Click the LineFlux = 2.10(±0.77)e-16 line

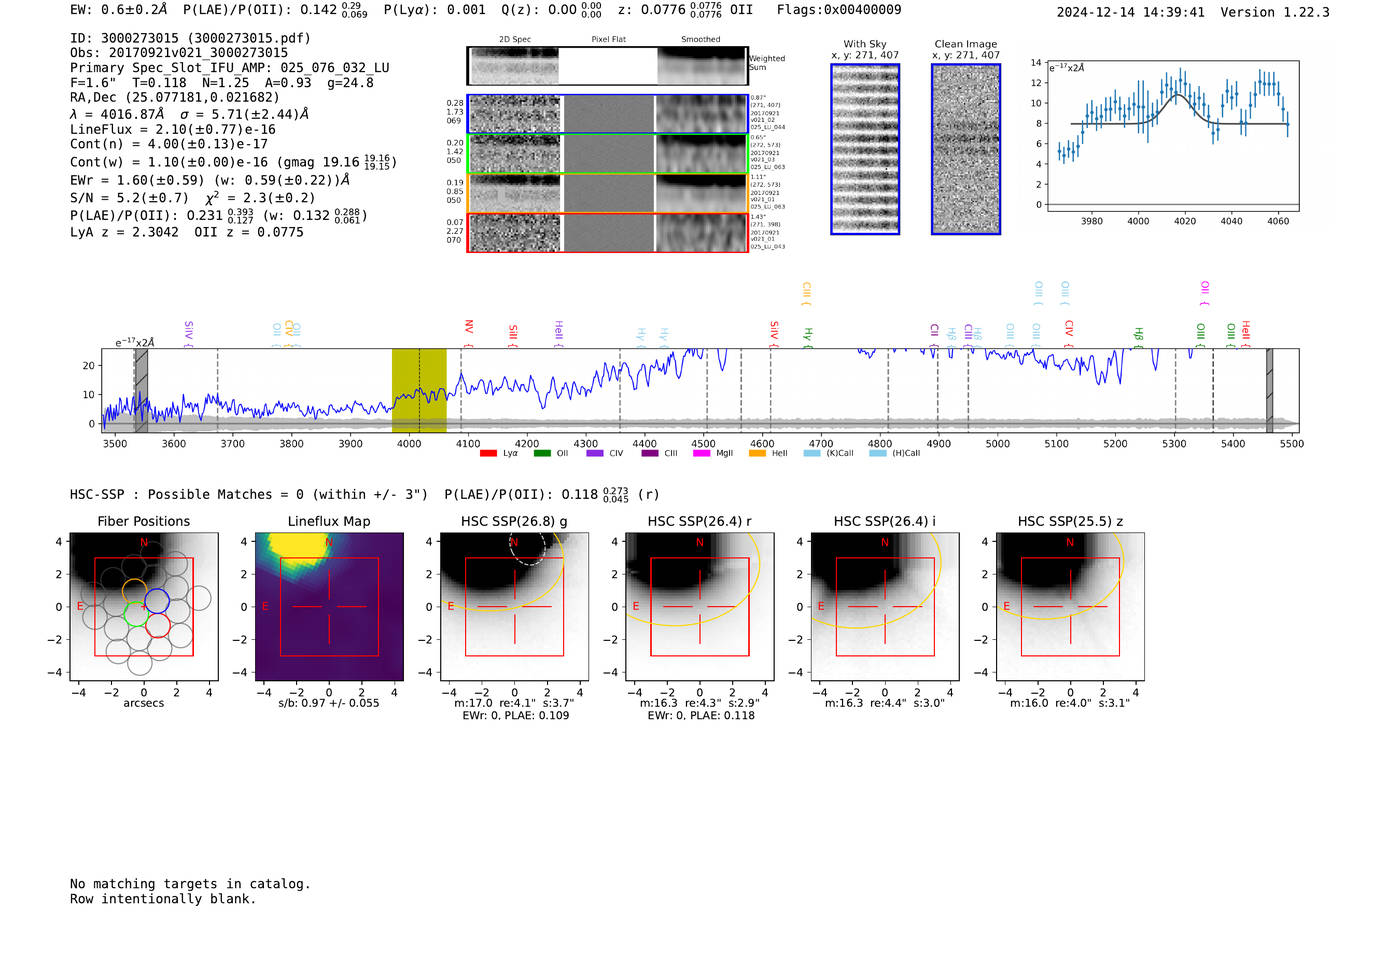click(173, 129)
